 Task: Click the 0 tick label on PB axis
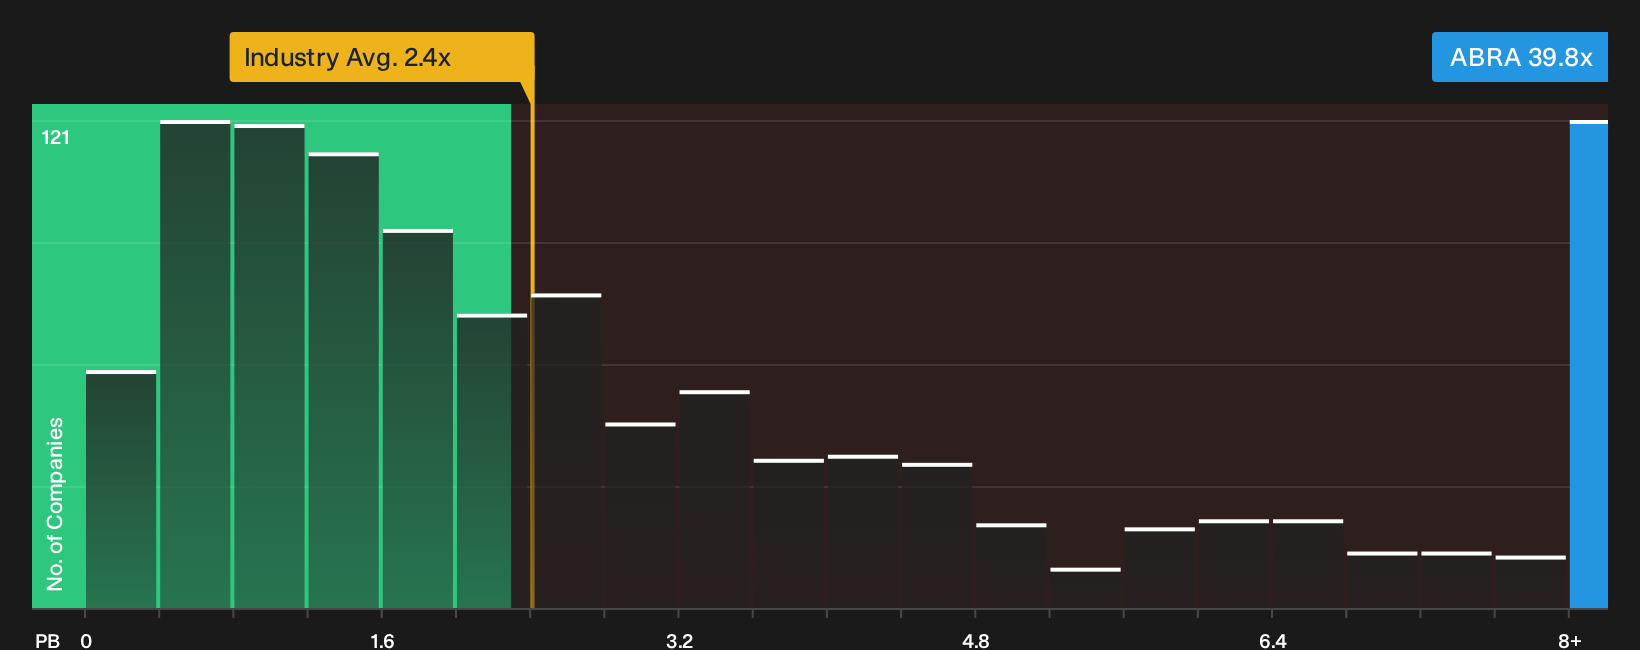pyautogui.click(x=86, y=641)
